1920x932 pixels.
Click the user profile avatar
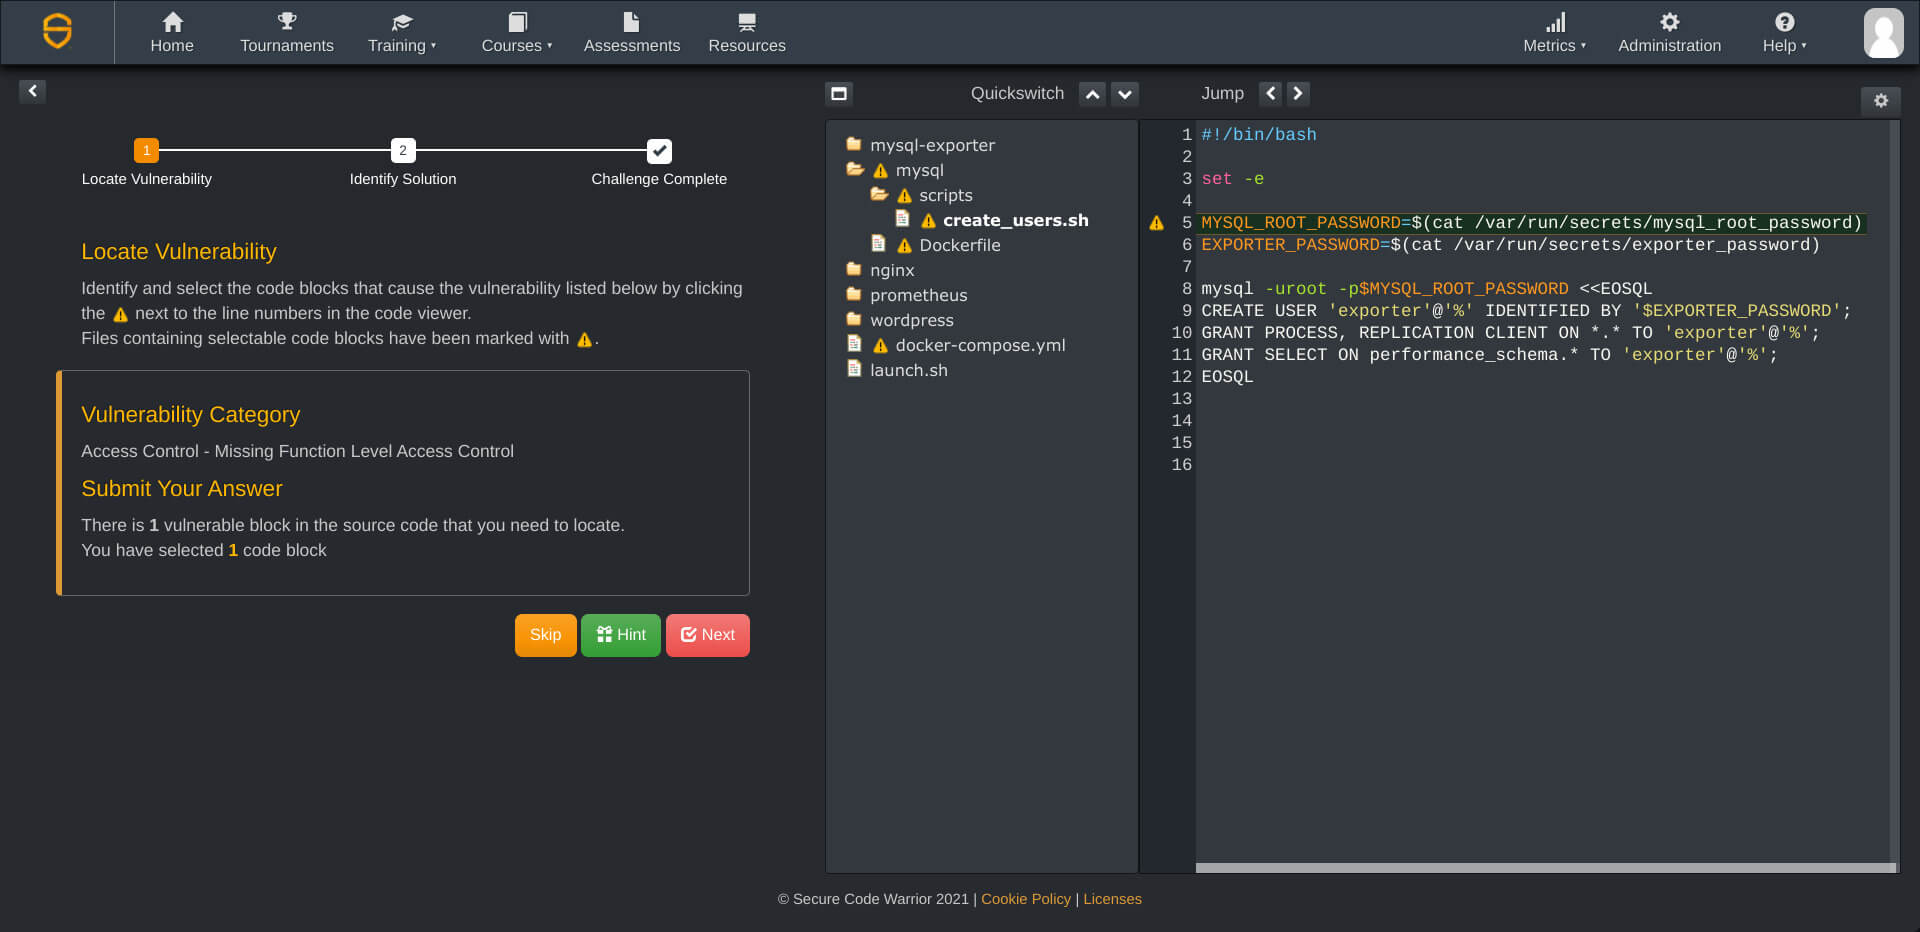click(1883, 33)
